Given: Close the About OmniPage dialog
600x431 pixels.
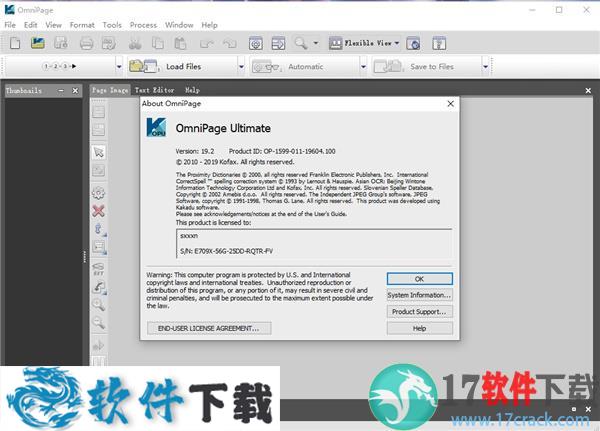Looking at the screenshot, I should (x=450, y=104).
